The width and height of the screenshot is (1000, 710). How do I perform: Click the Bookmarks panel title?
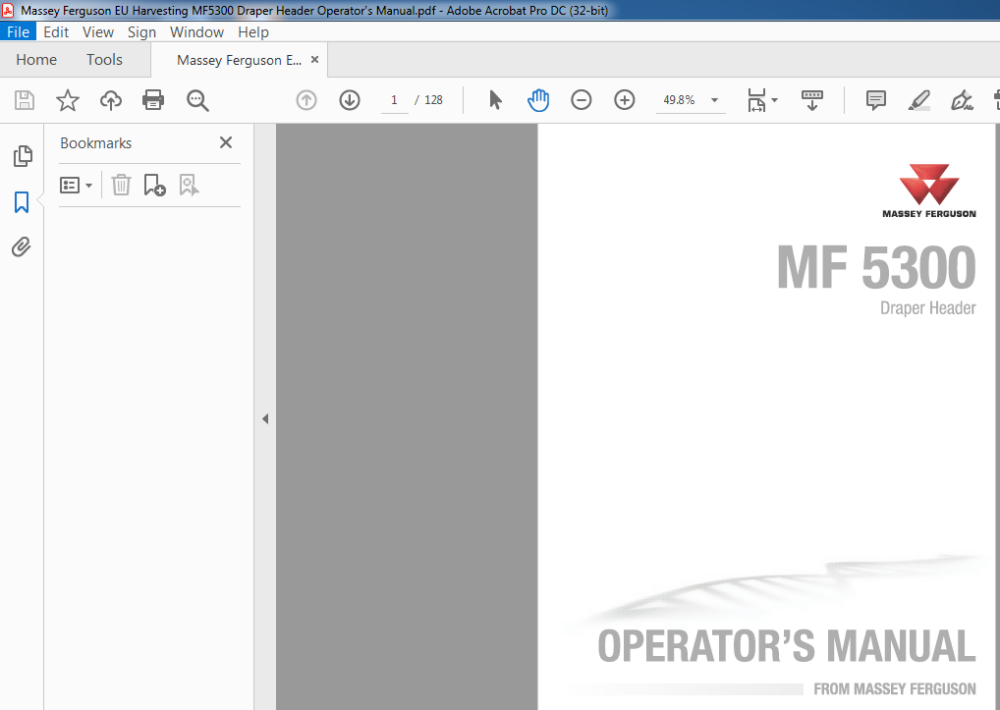(96, 143)
